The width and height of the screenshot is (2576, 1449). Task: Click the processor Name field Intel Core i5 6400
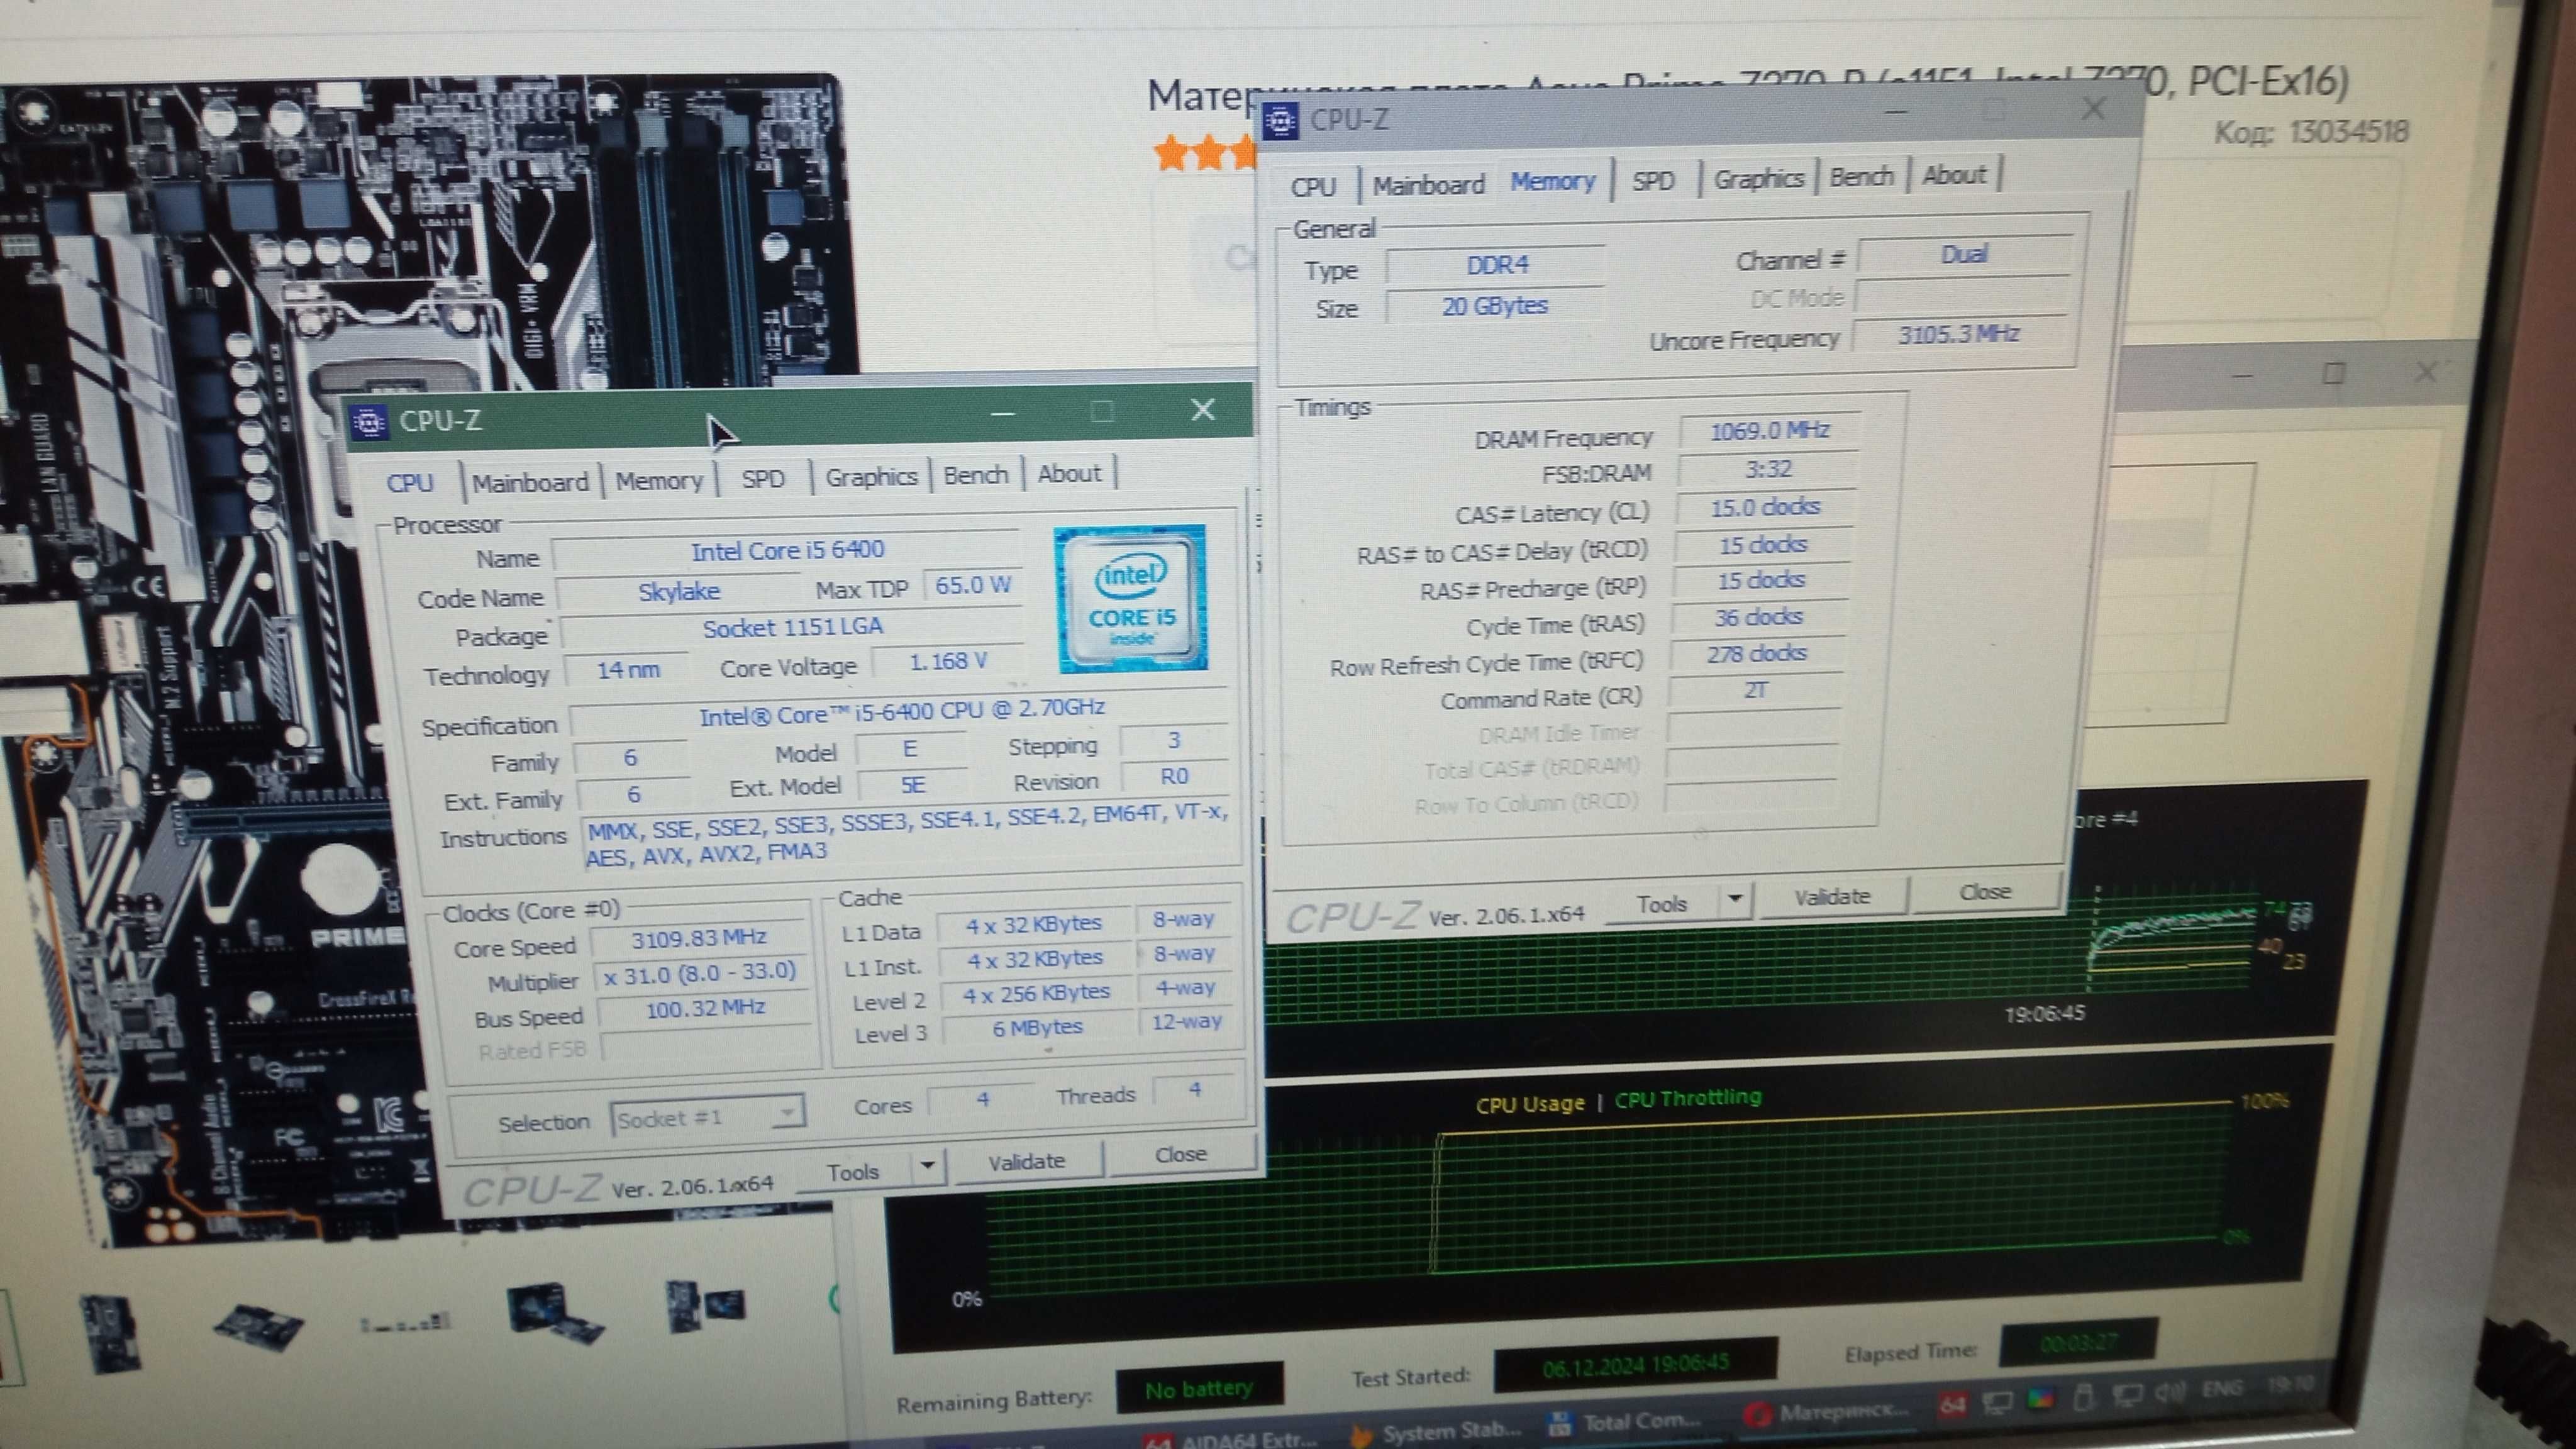pos(787,550)
